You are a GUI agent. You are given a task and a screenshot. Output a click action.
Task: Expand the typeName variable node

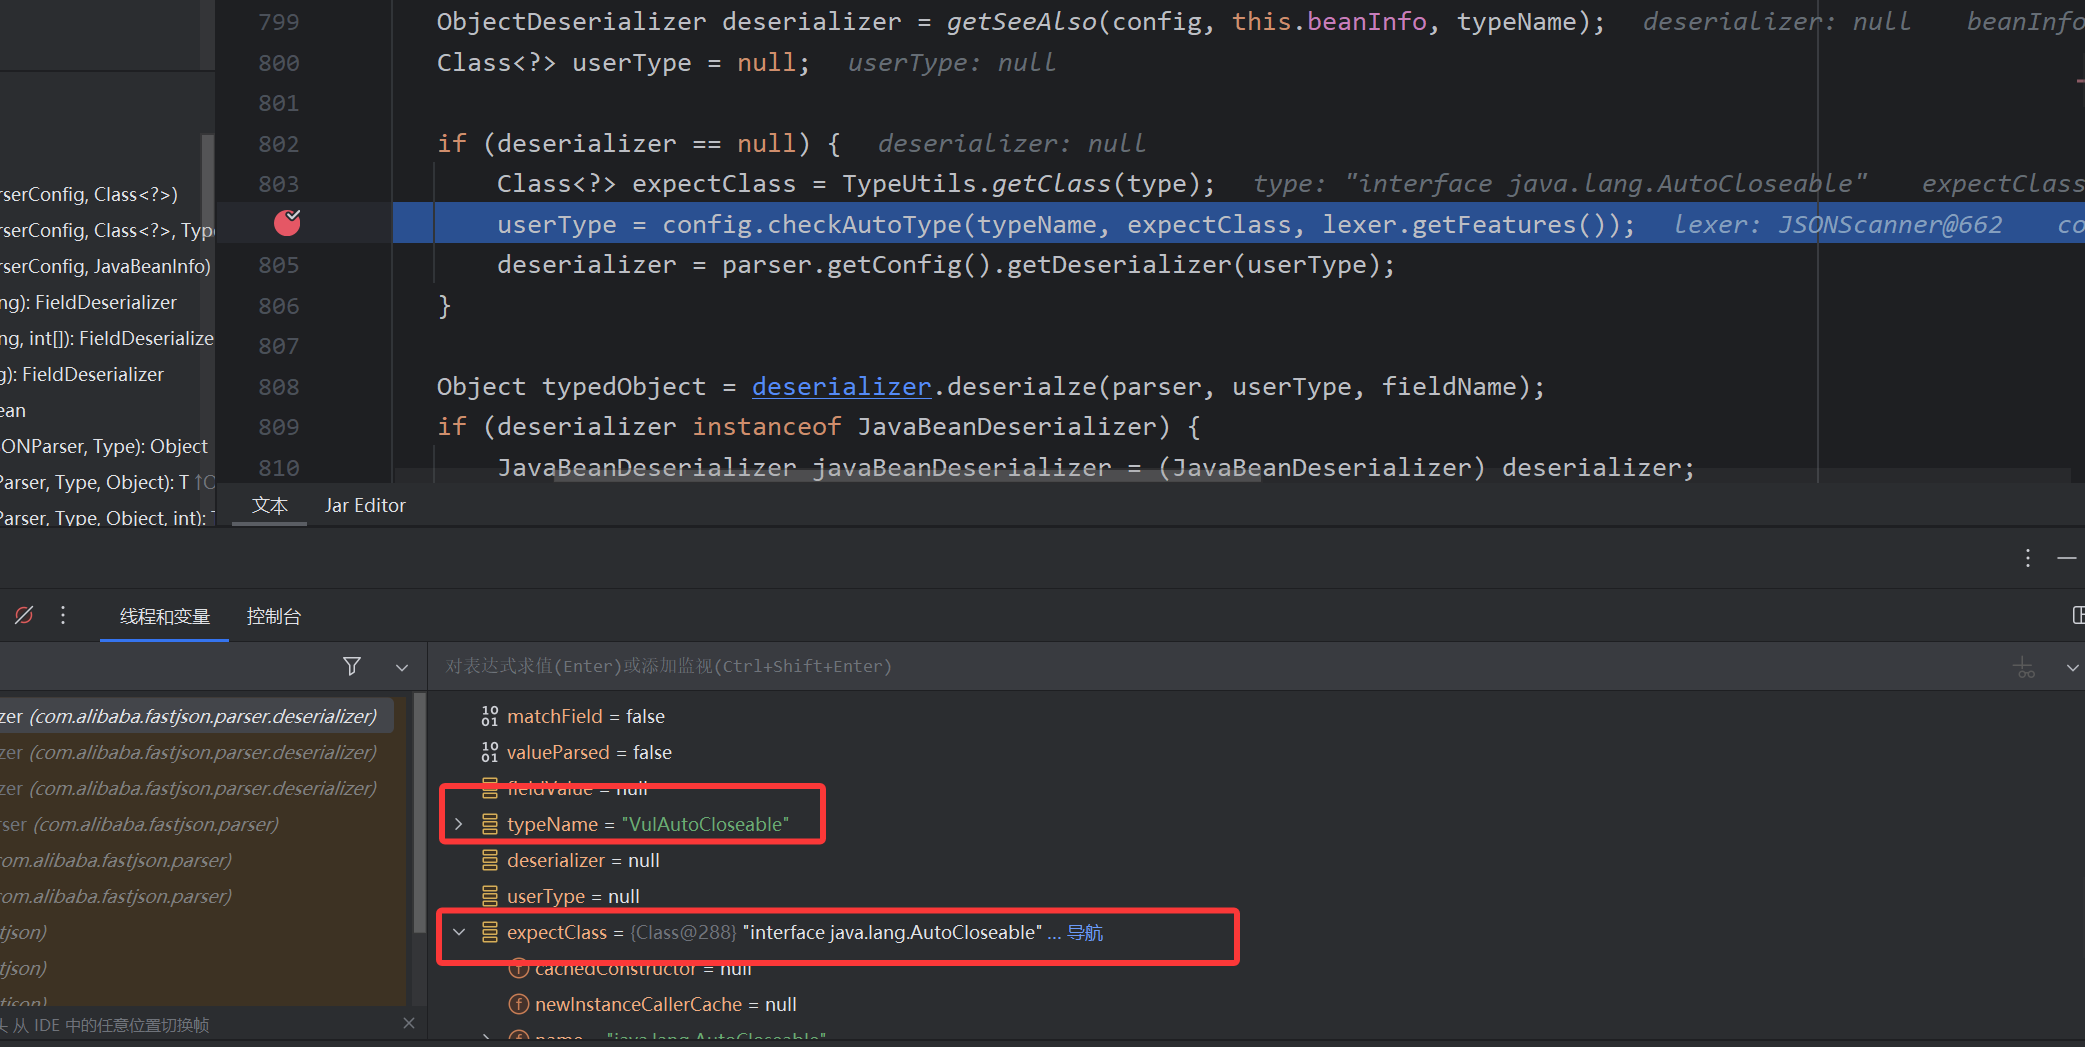tap(459, 824)
